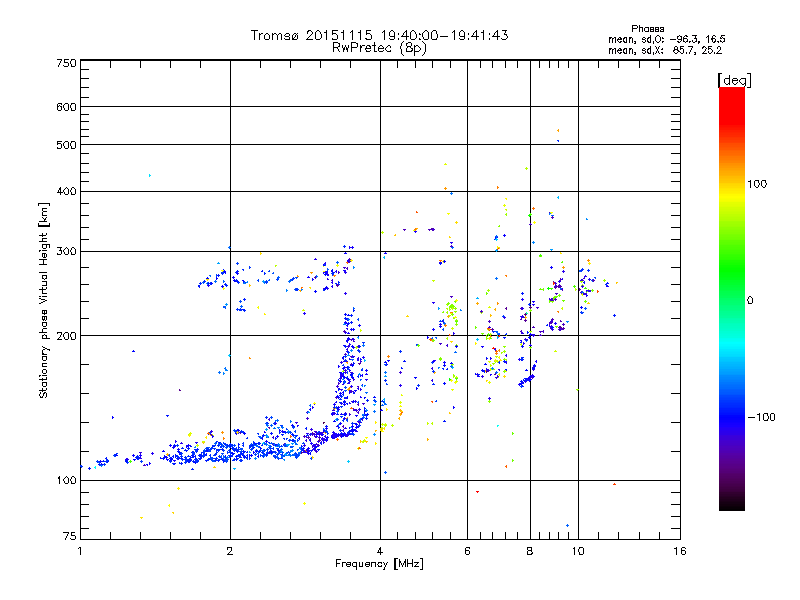Image resolution: width=800 pixels, height=600 pixels.
Task: Click y-axis tick label '300'
Action: (x=66, y=251)
